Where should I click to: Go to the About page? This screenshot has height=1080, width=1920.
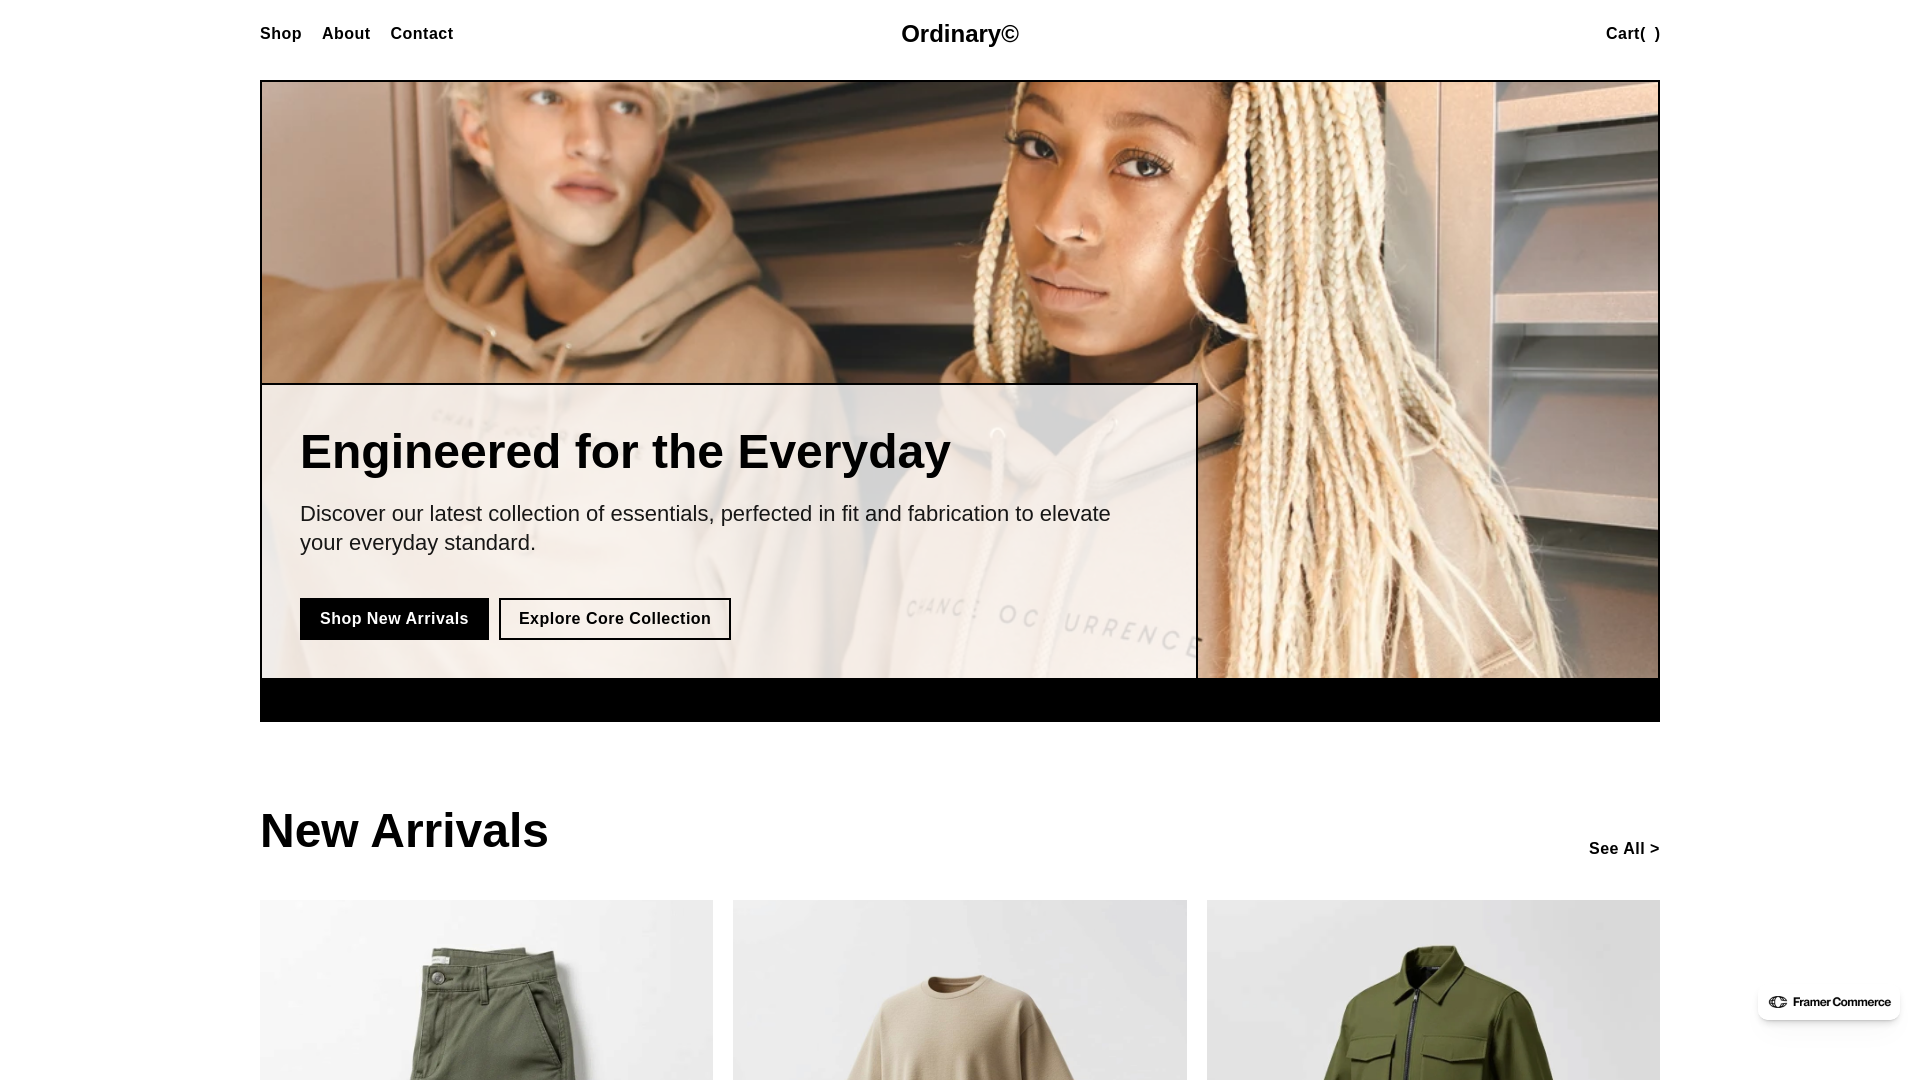pos(346,34)
